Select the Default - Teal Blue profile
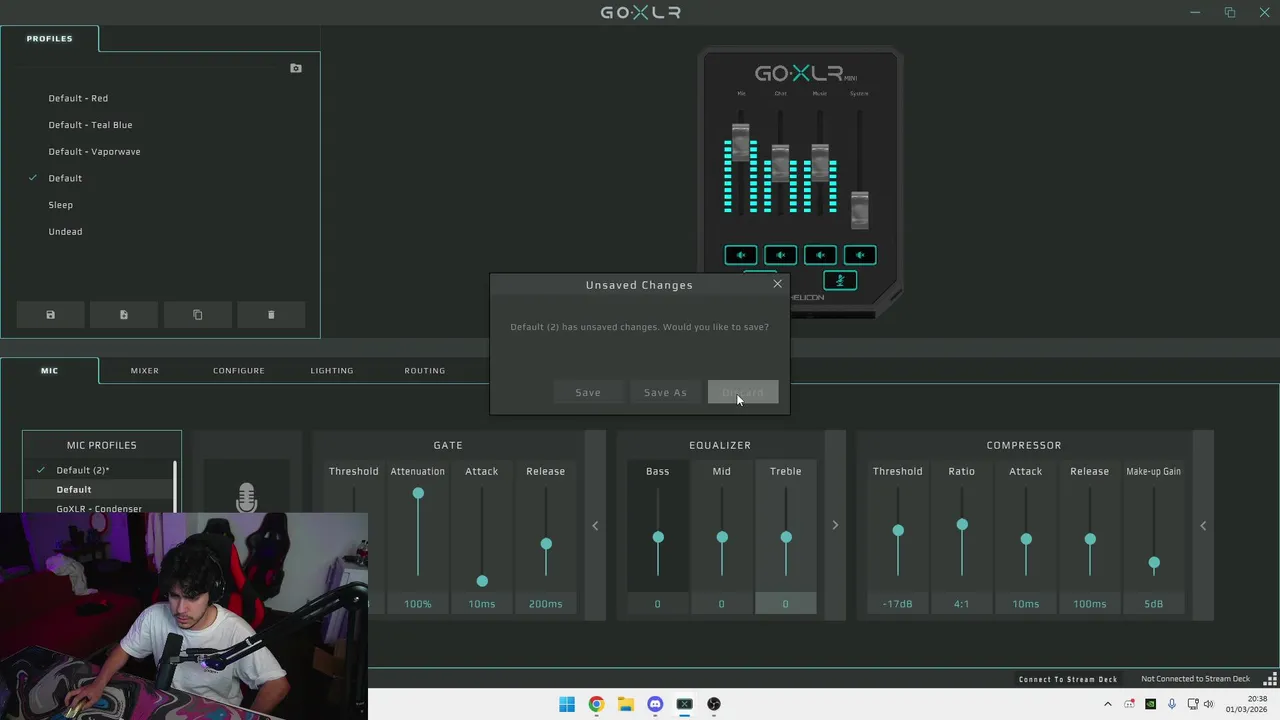The image size is (1280, 720). [x=90, y=125]
